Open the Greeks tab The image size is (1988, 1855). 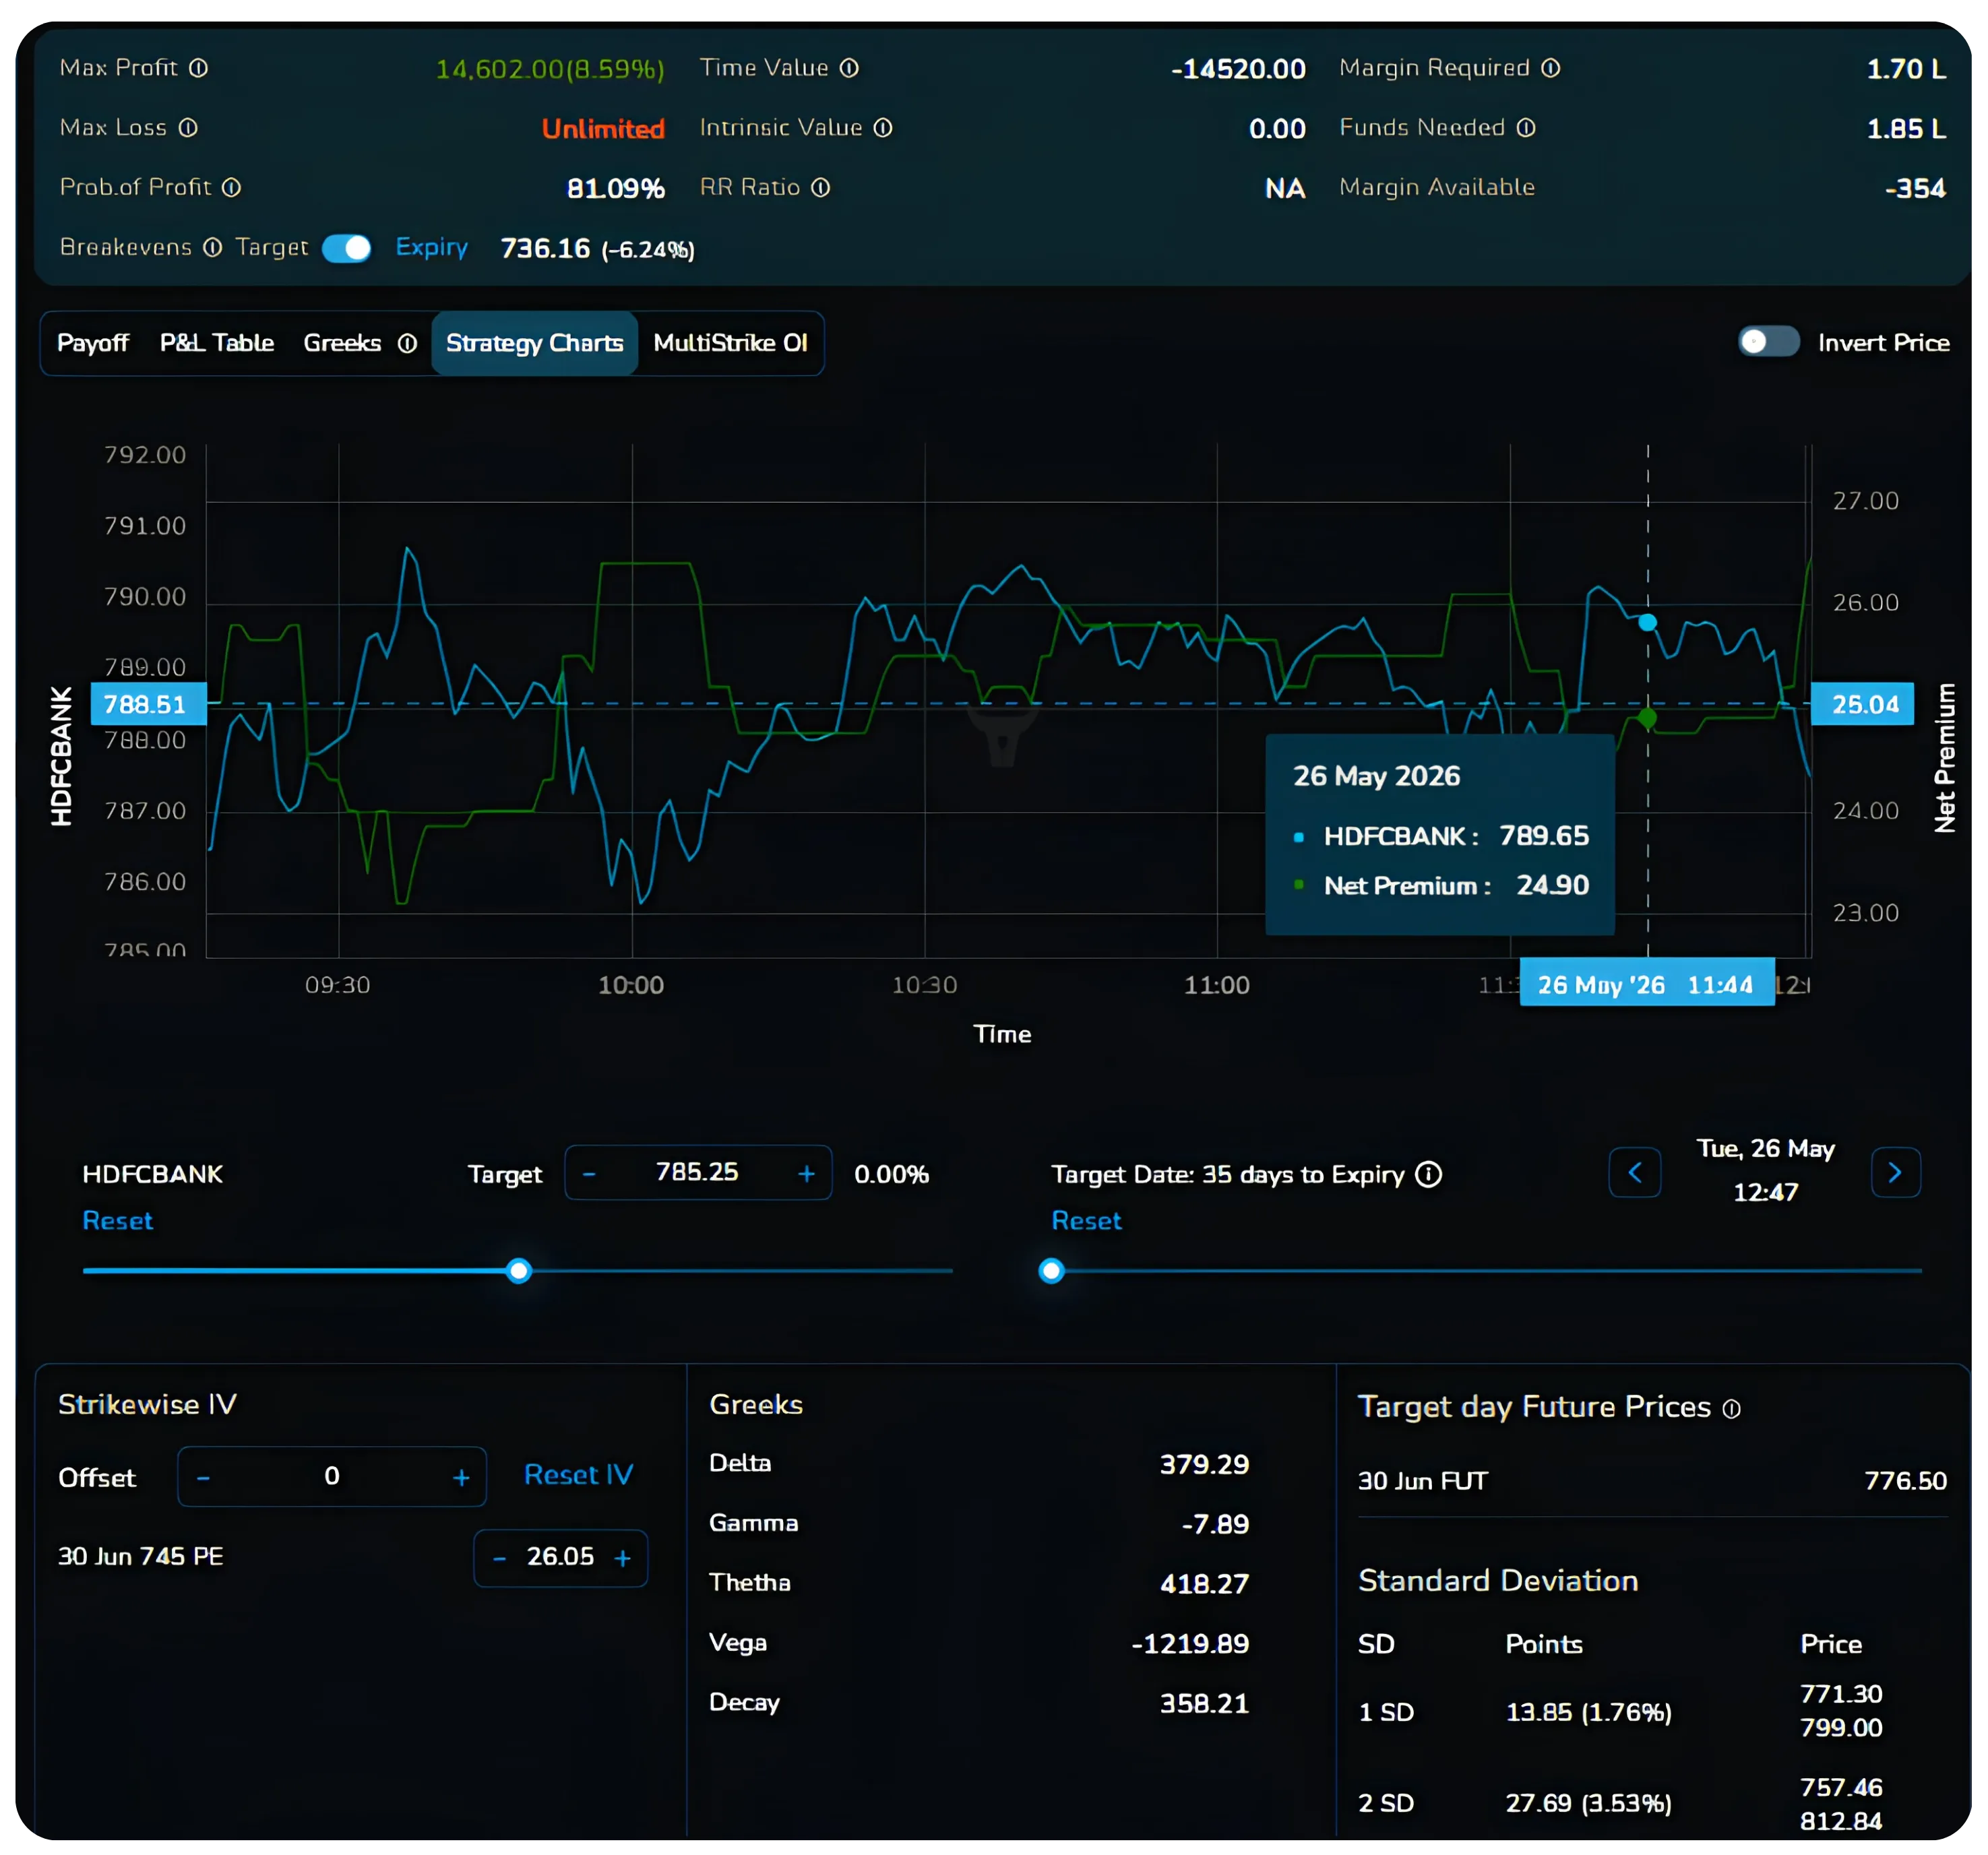coord(342,343)
